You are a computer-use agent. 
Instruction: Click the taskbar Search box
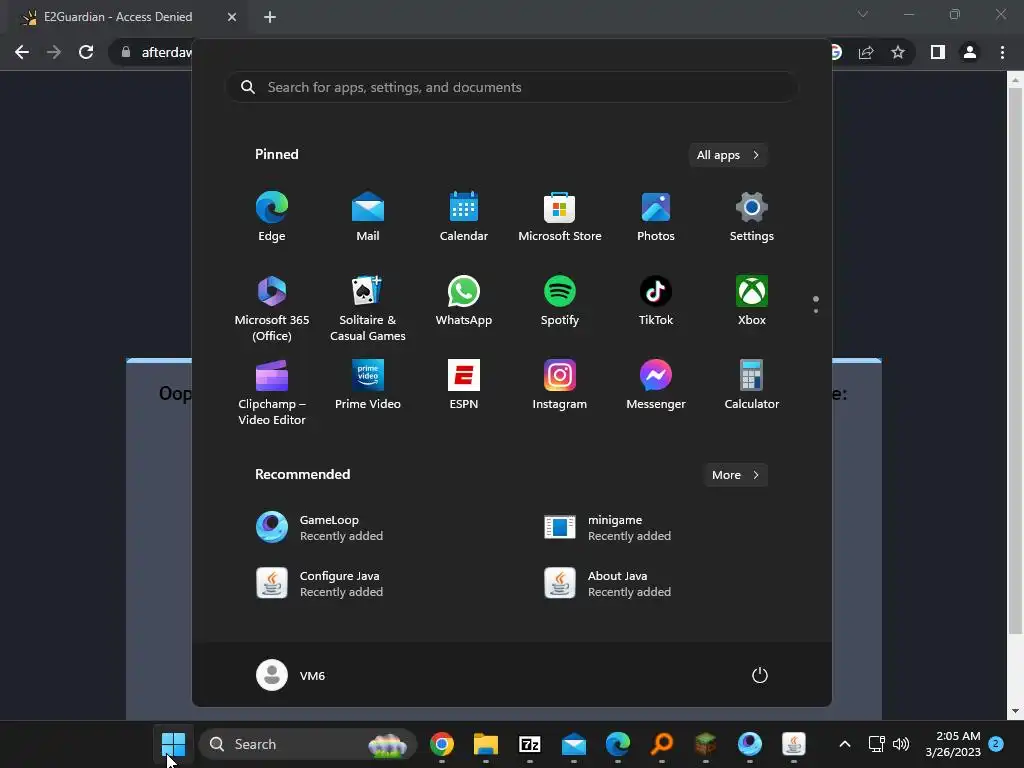click(x=308, y=744)
